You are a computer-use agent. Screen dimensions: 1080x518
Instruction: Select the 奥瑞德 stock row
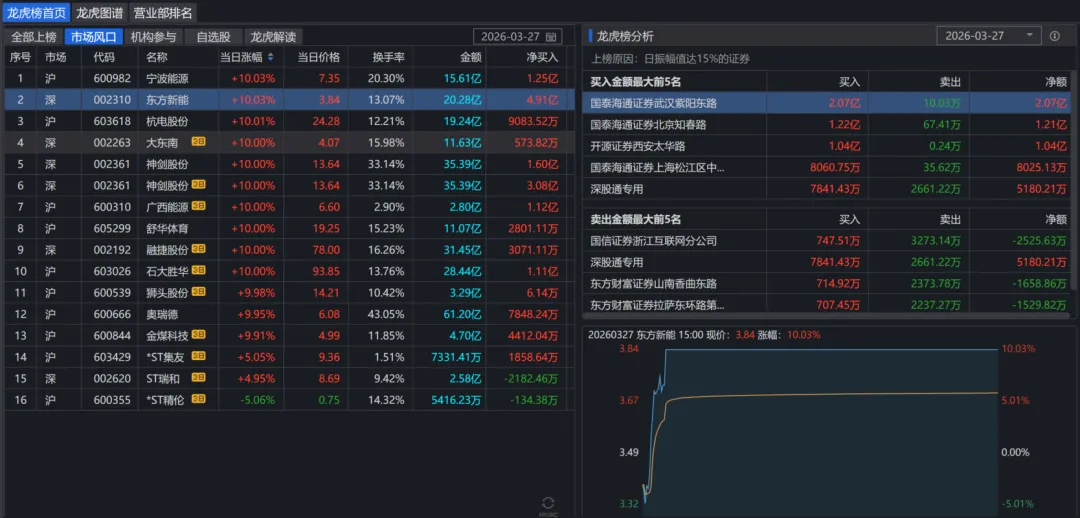[x=289, y=314]
